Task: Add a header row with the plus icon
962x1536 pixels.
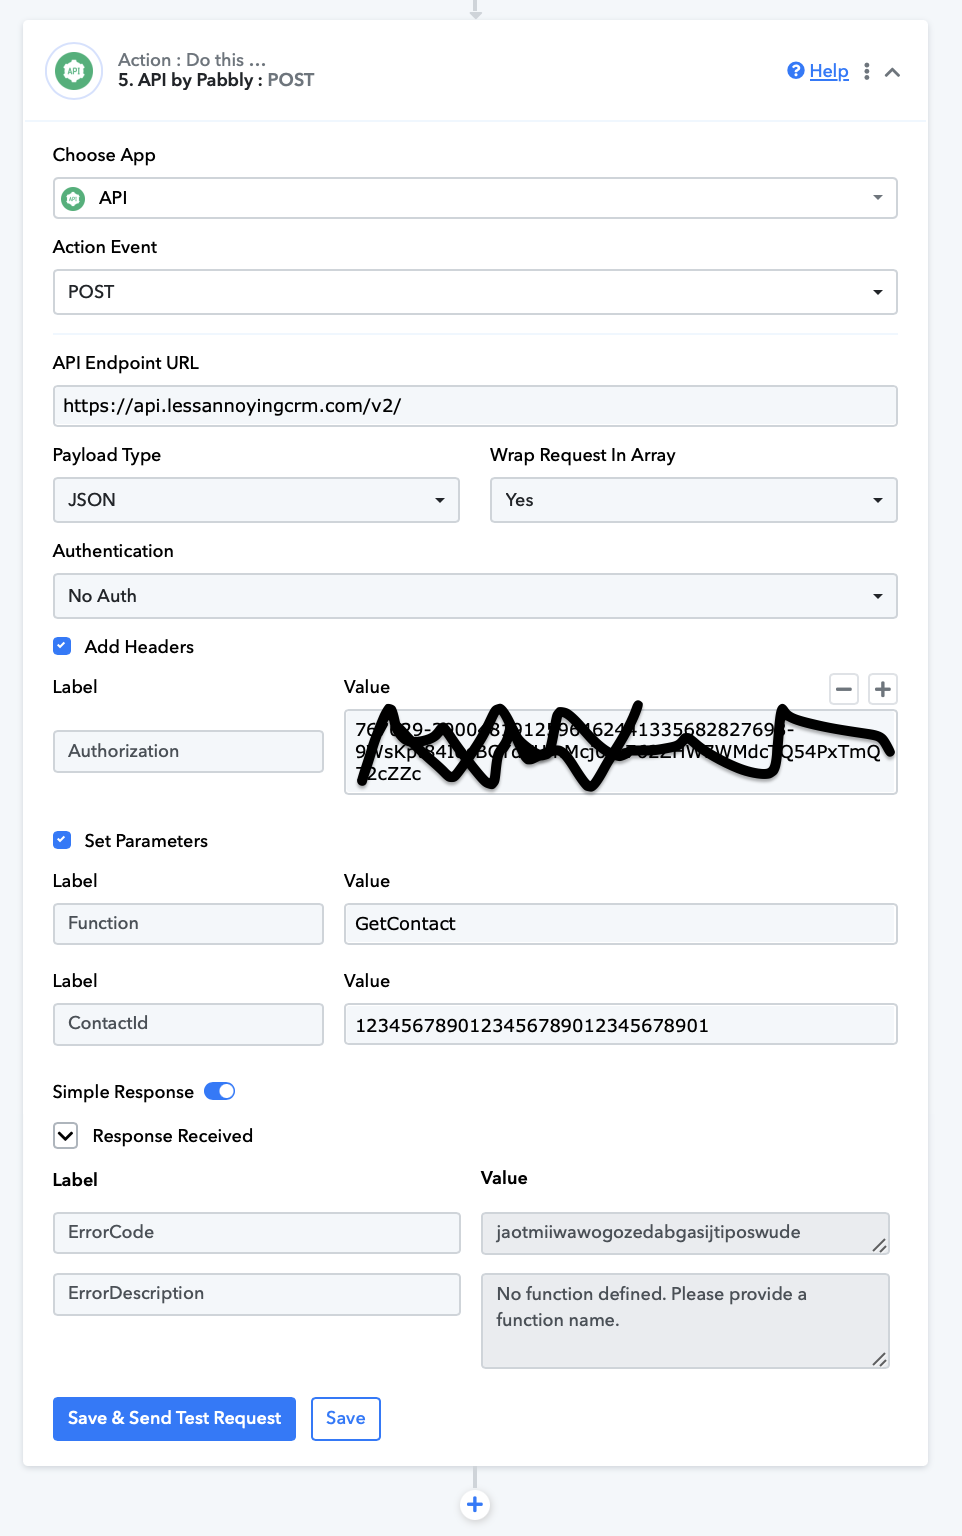Action: click(x=883, y=689)
